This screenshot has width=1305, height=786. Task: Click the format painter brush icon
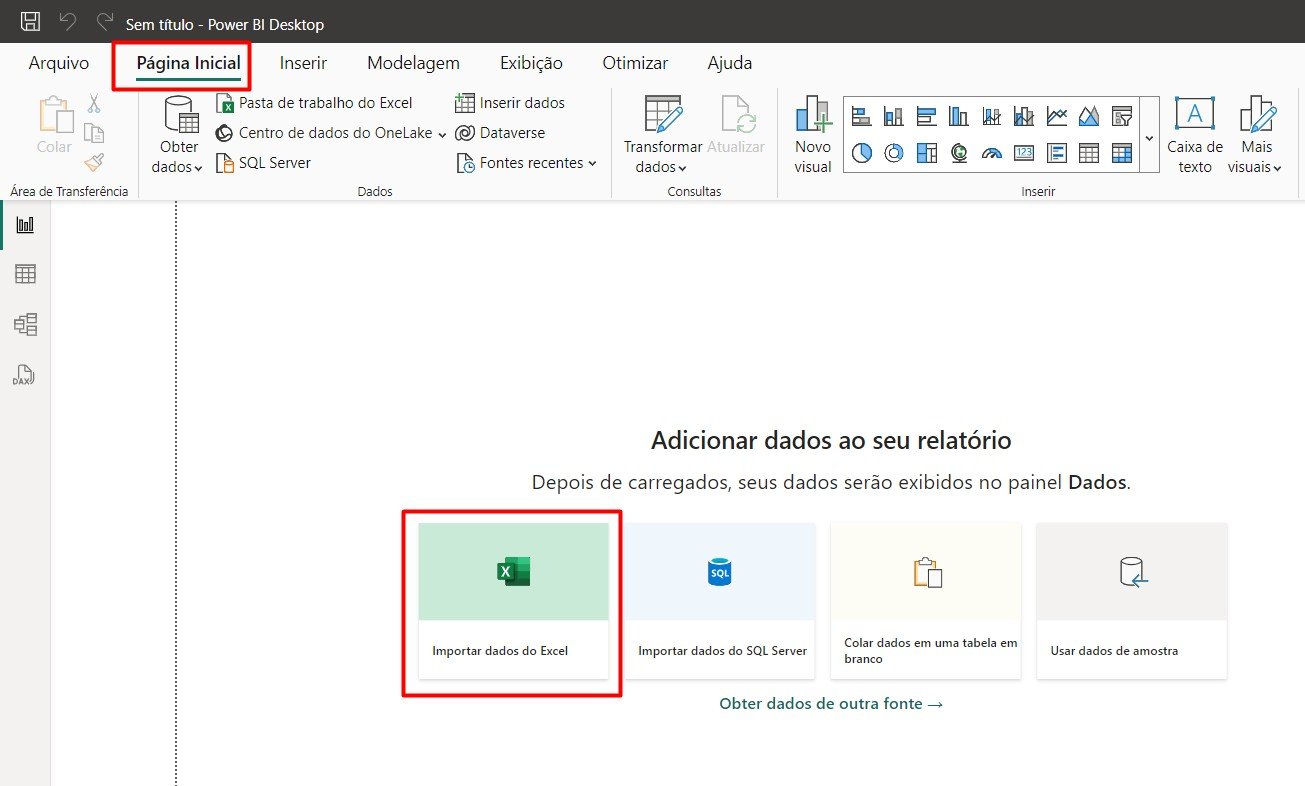point(94,163)
